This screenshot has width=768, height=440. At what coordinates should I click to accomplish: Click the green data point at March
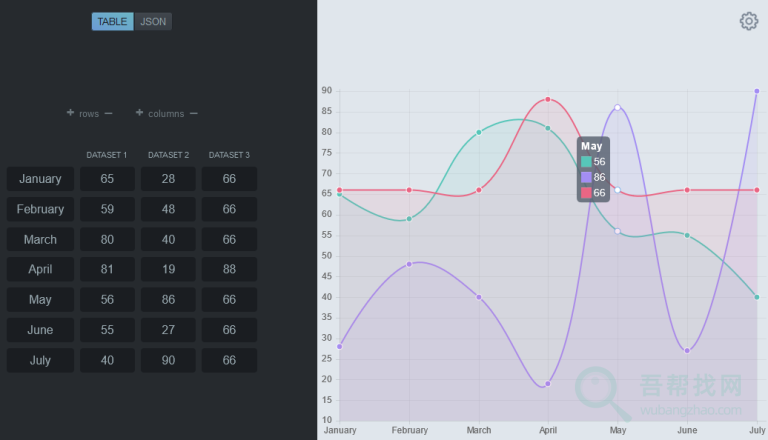pos(479,132)
